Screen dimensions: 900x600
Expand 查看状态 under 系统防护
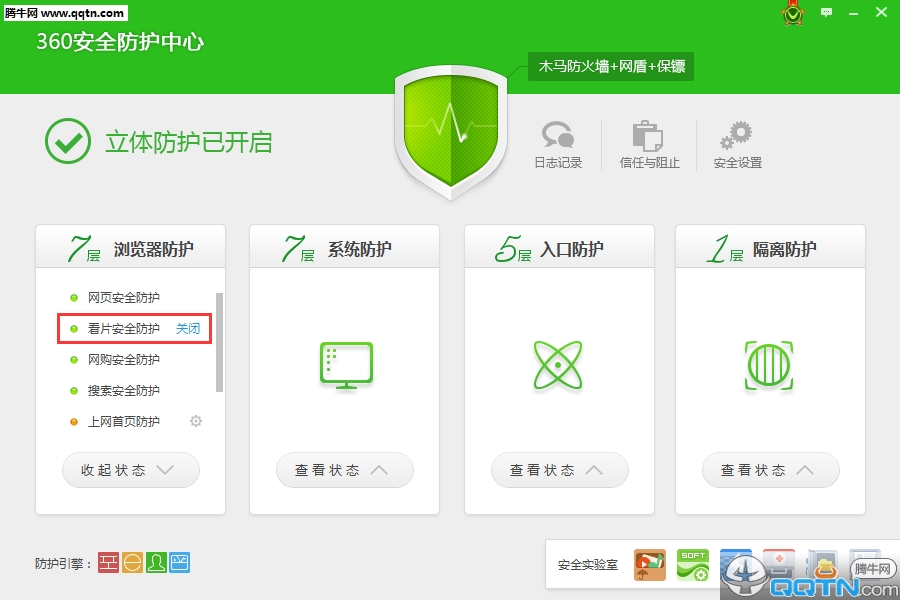click(345, 470)
